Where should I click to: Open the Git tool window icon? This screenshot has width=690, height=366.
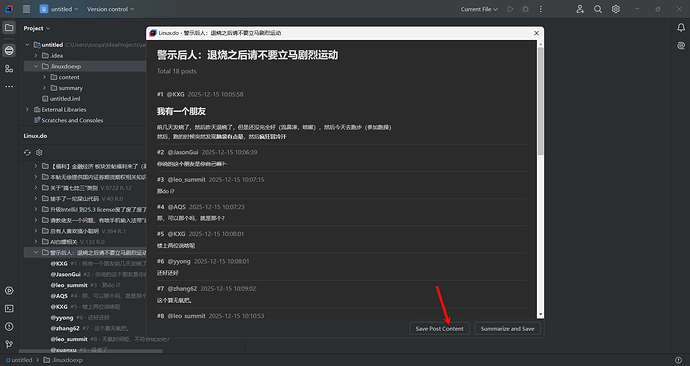point(9,344)
